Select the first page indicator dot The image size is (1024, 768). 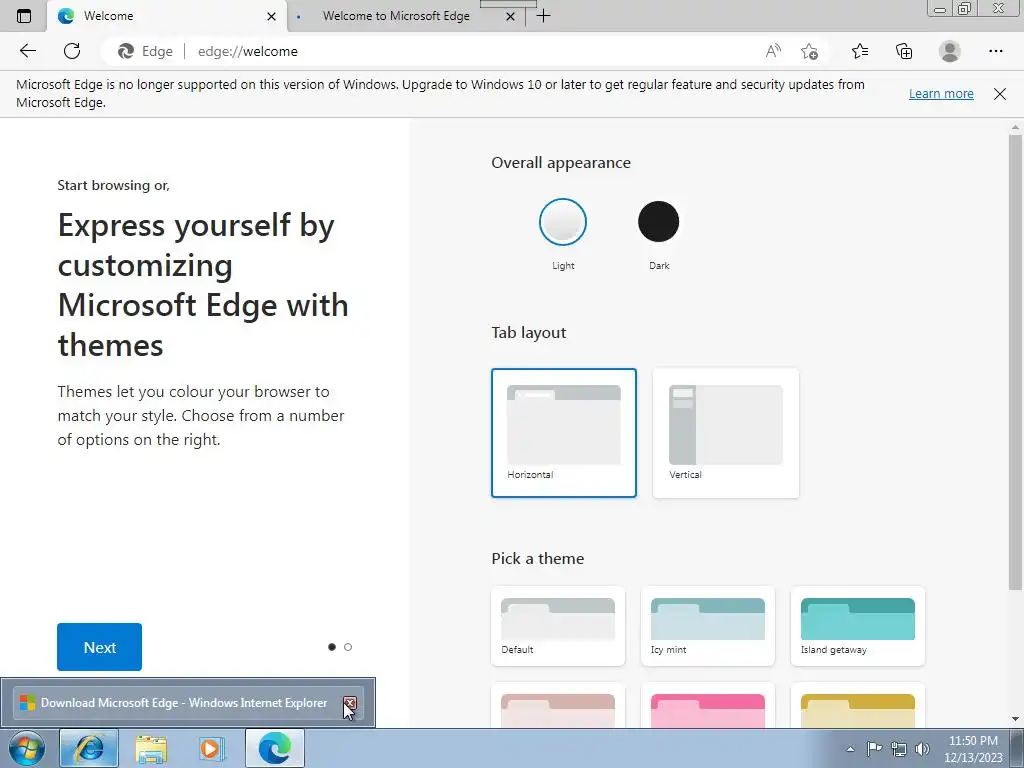click(x=332, y=647)
